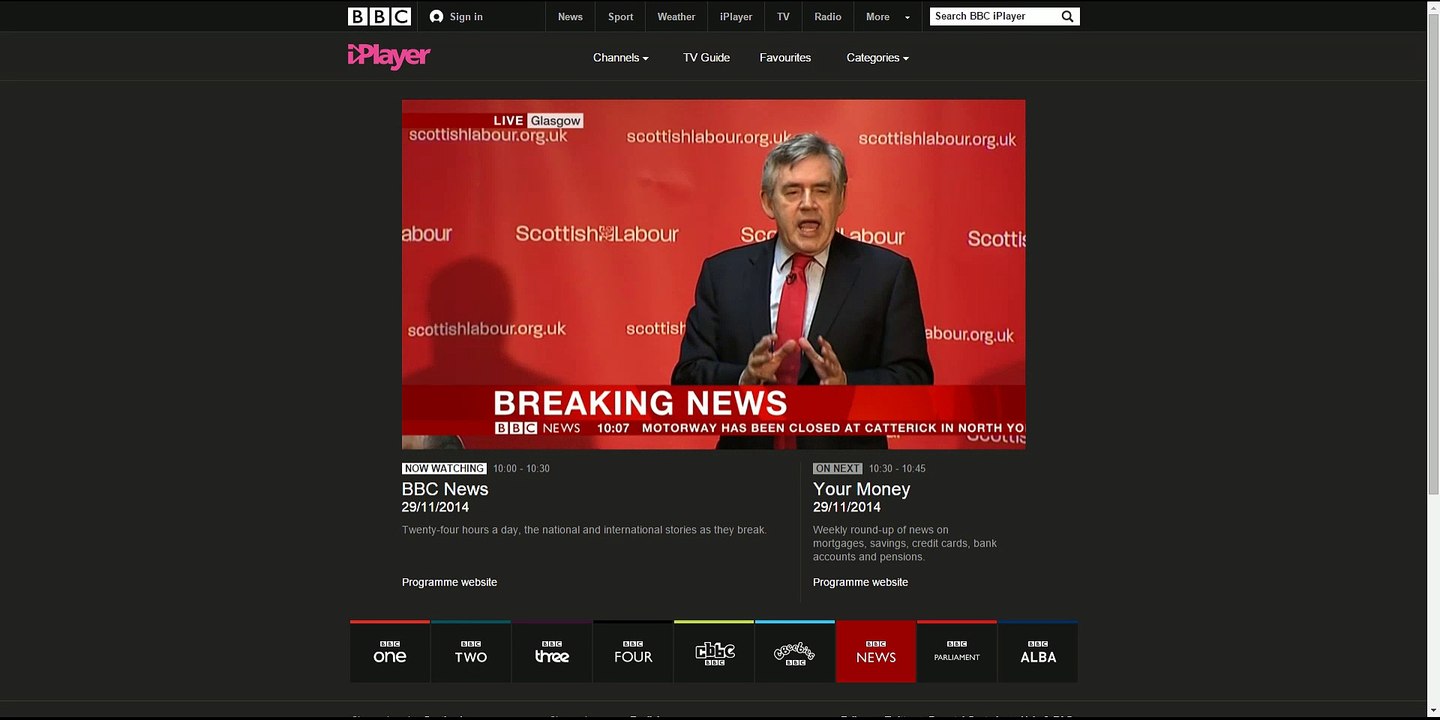Image resolution: width=1440 pixels, height=720 pixels.
Task: Open Programme website under Your Money
Action: [x=860, y=582]
